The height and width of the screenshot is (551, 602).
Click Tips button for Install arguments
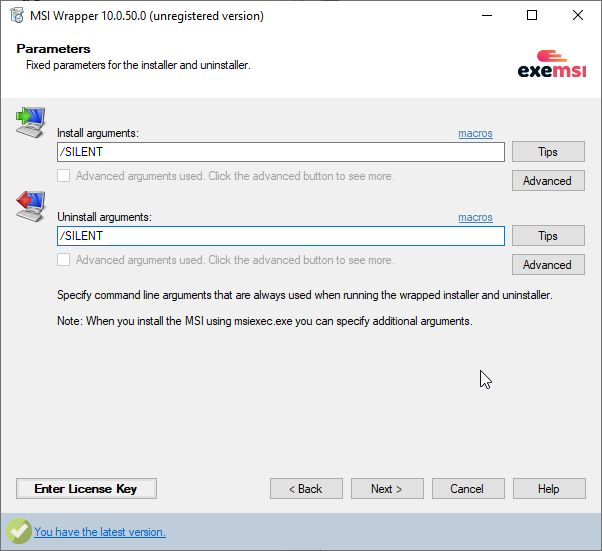[x=548, y=152]
